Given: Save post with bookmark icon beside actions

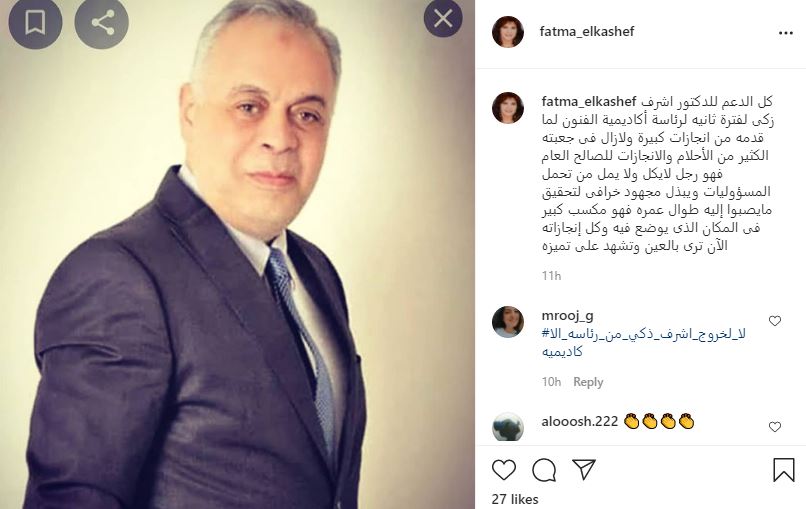Looking at the screenshot, I should pyautogui.click(x=783, y=470).
